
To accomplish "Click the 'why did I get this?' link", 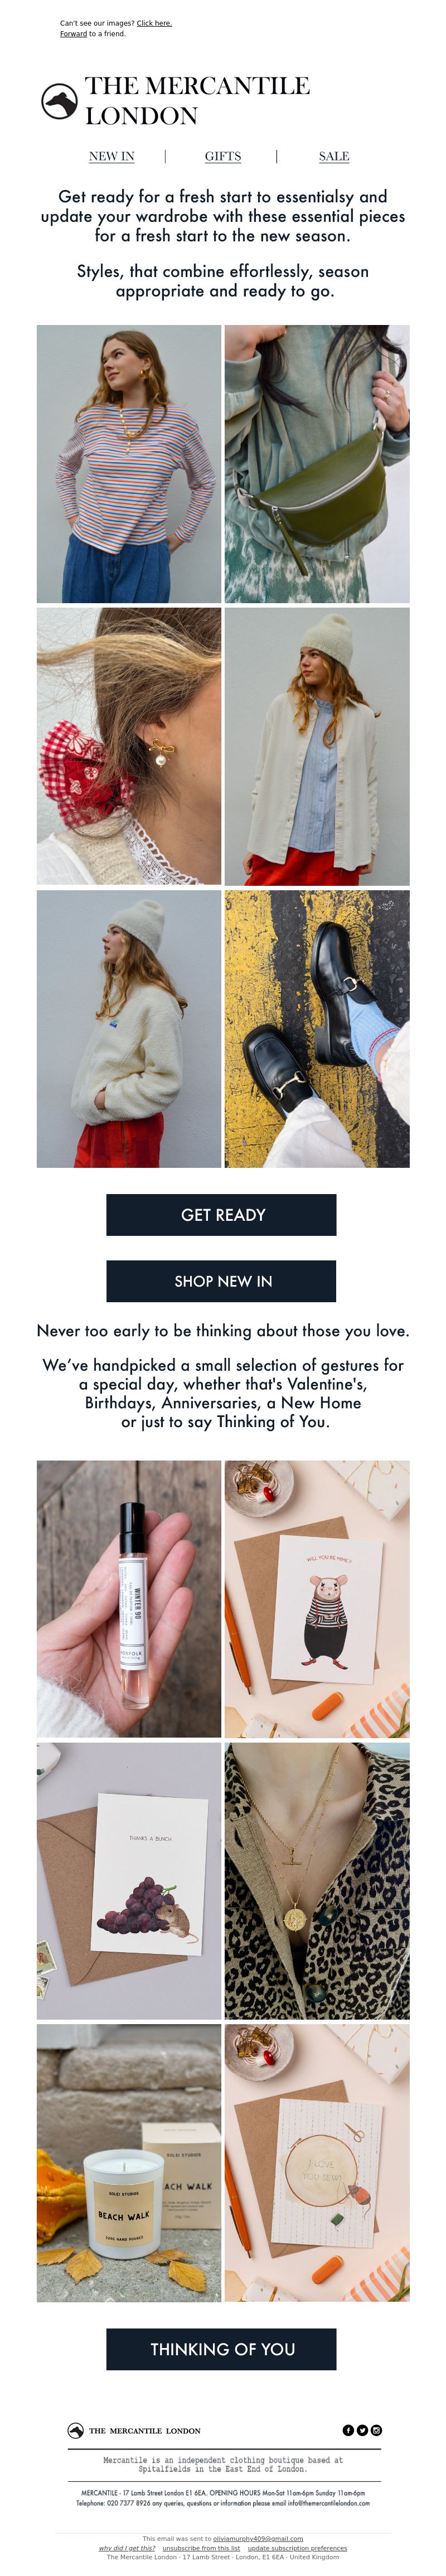I will [x=127, y=2548].
